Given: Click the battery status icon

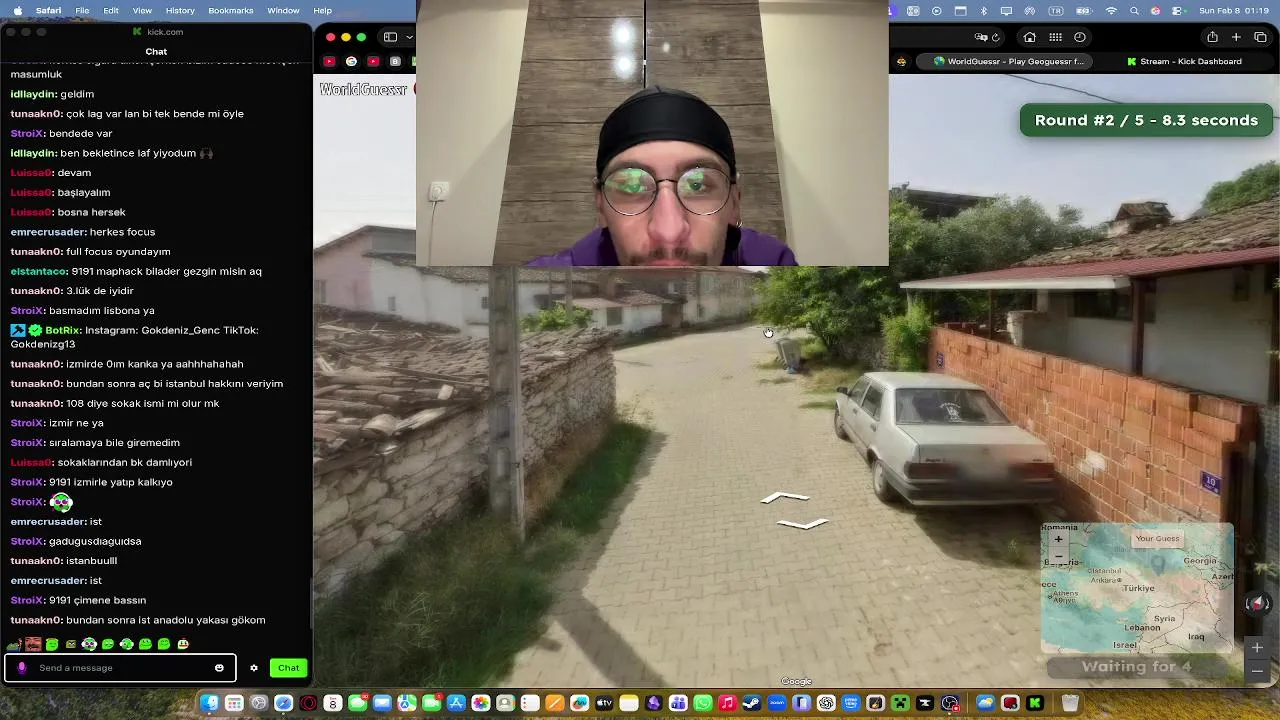Looking at the screenshot, I should 1086,10.
